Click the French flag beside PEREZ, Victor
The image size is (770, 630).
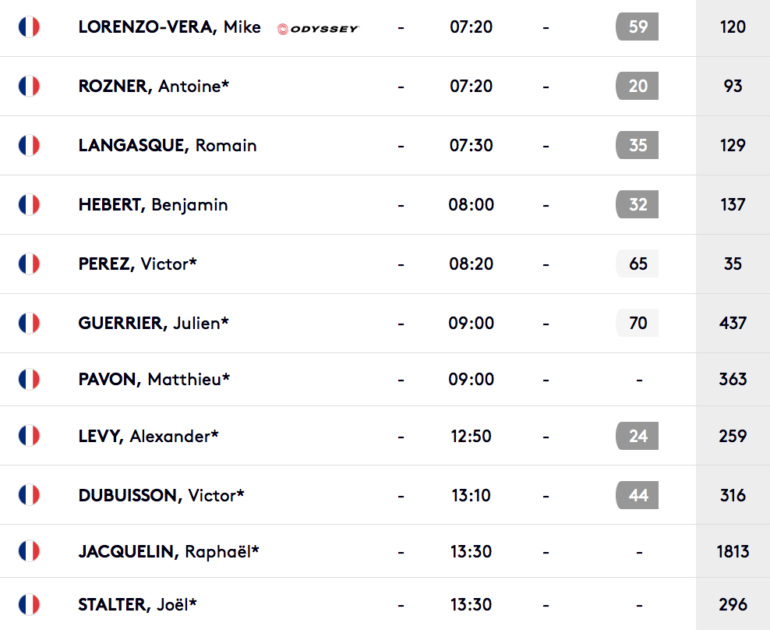(29, 264)
